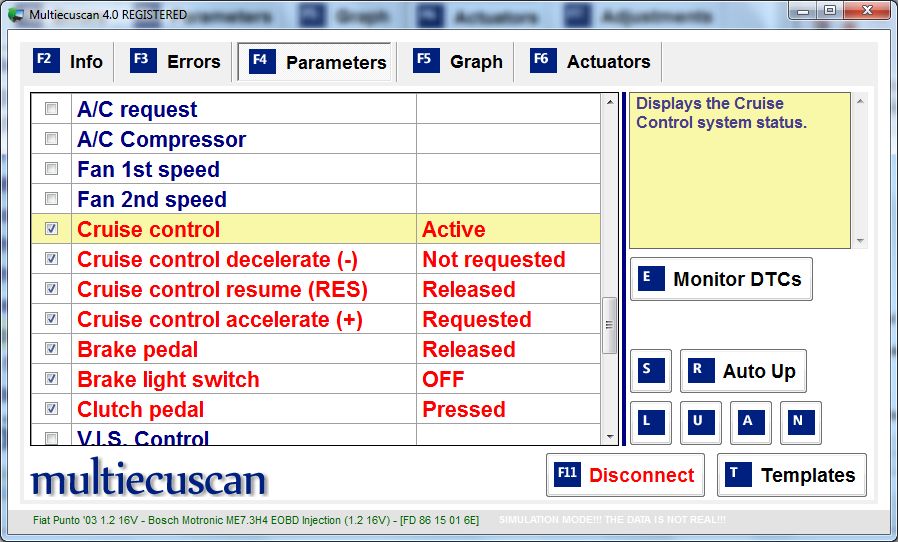Uncheck the Brake light switch checkbox
Screen dimensions: 898x542
pos(52,378)
